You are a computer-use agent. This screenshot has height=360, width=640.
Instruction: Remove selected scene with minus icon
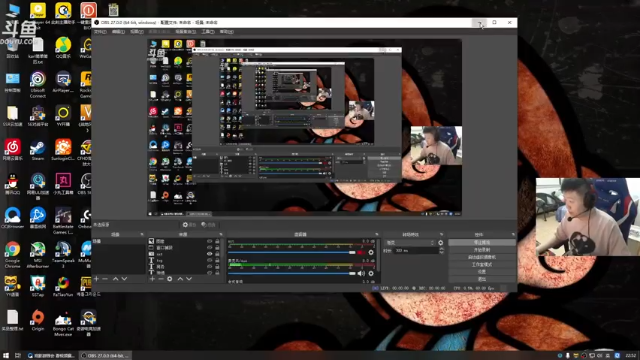[x=105, y=279]
